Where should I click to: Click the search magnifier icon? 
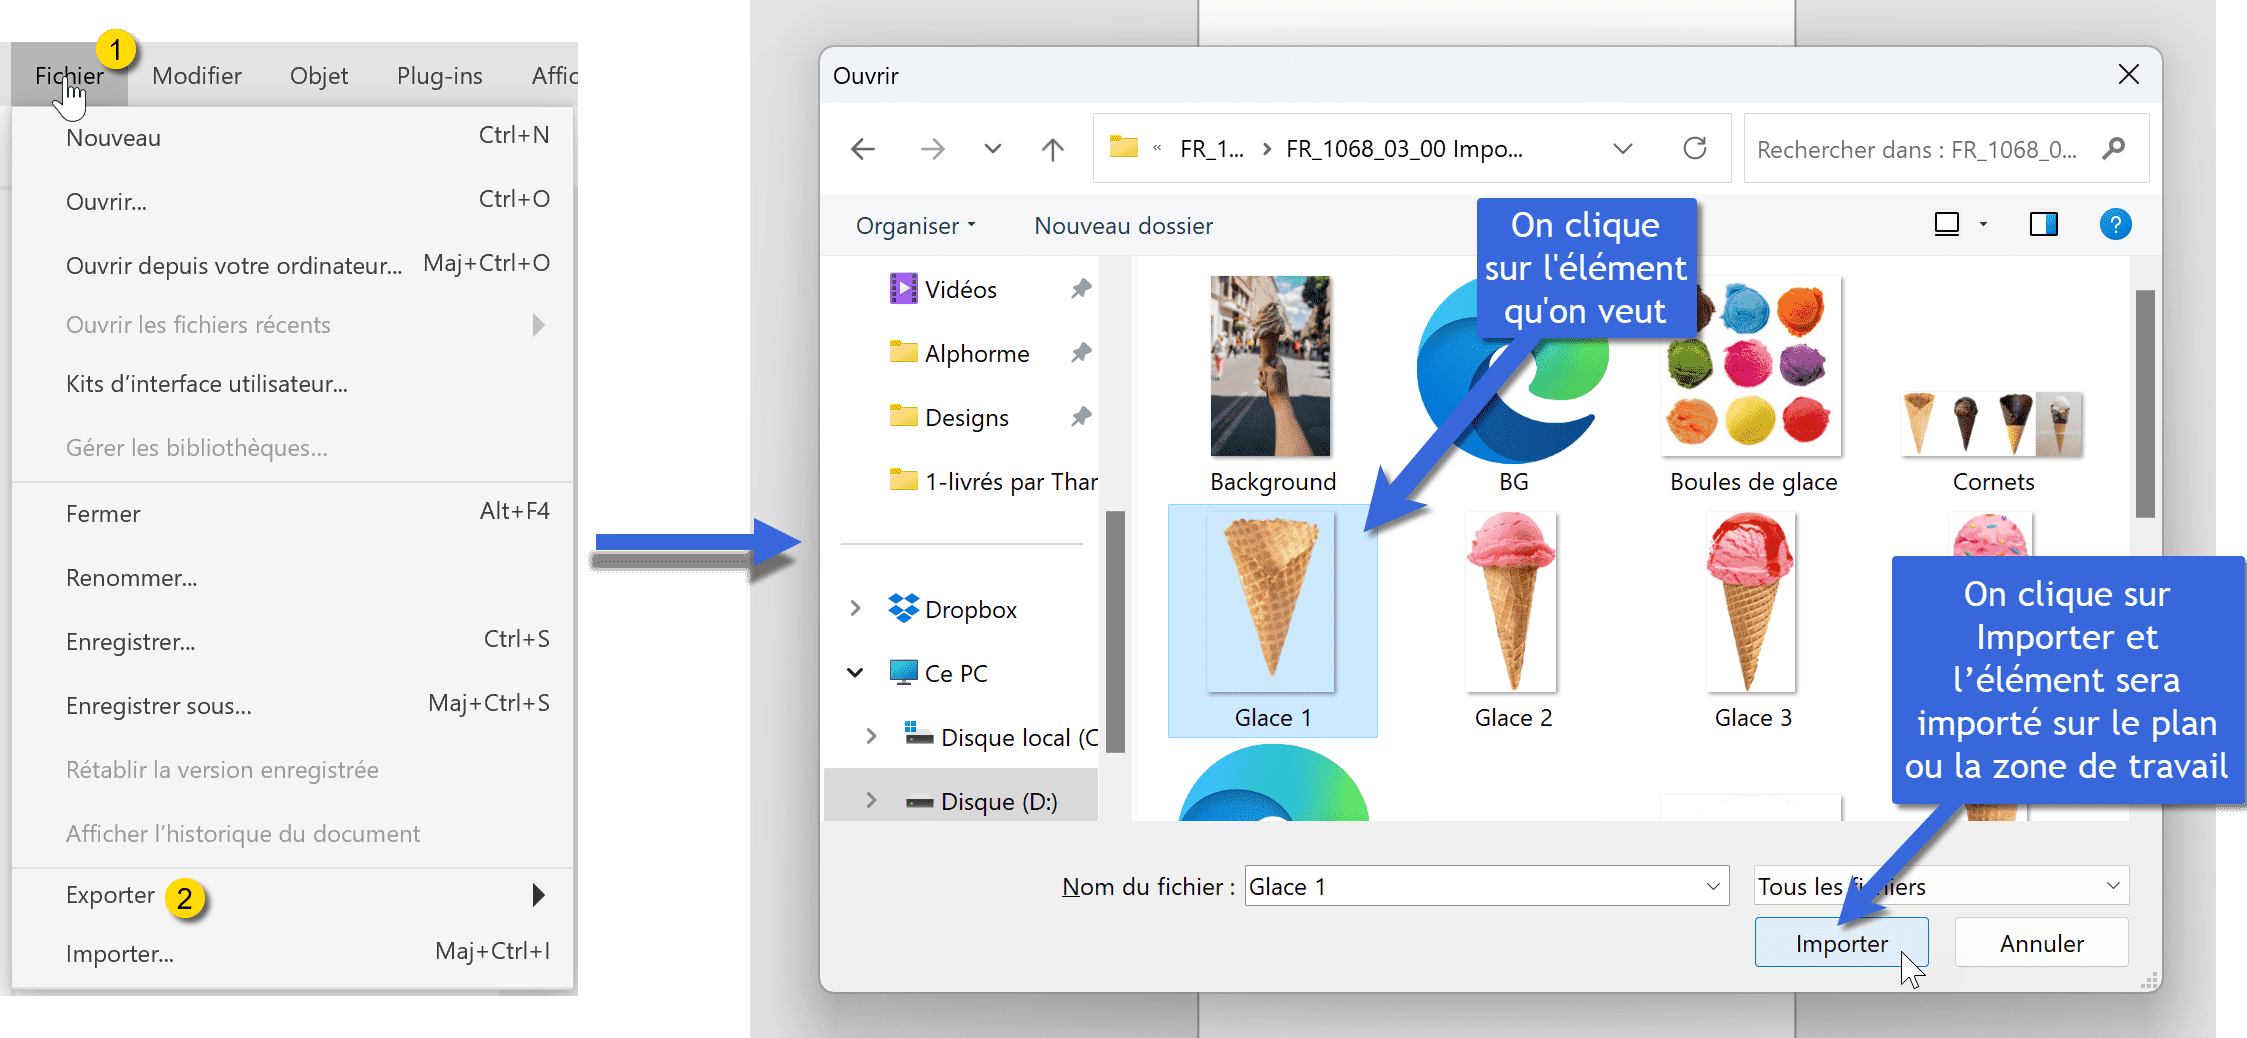click(2113, 149)
